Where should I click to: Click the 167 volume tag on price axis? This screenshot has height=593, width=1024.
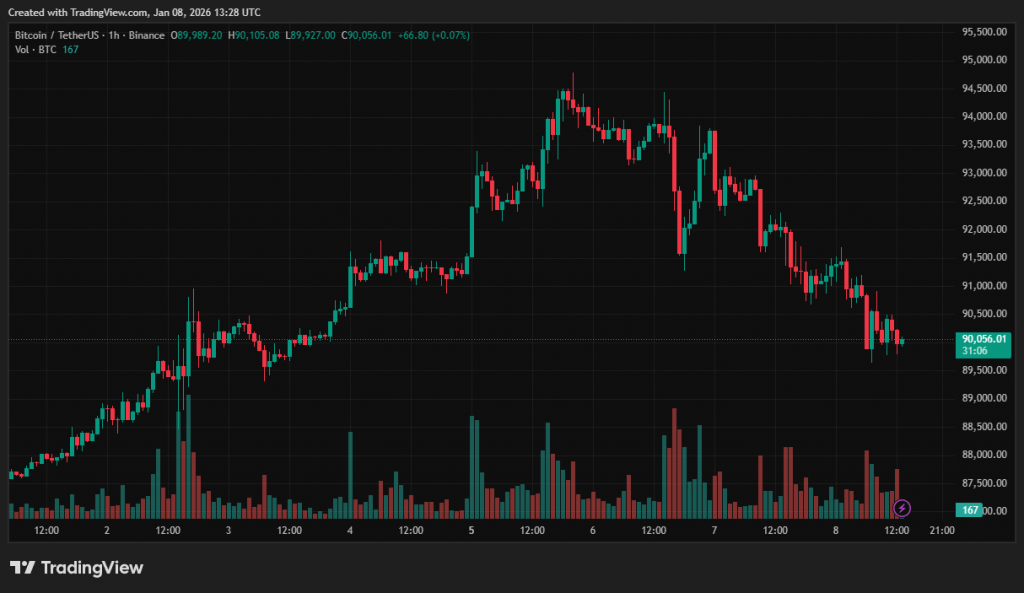click(x=969, y=510)
